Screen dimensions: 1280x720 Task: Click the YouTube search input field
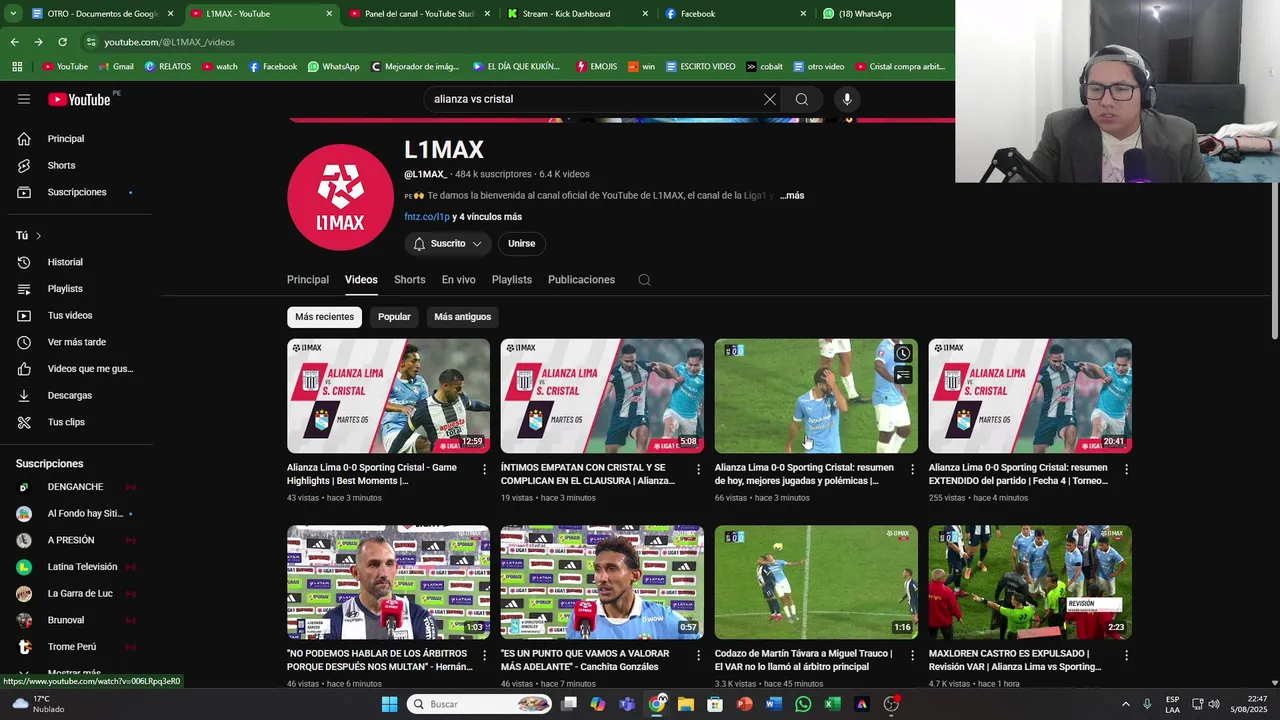point(590,99)
